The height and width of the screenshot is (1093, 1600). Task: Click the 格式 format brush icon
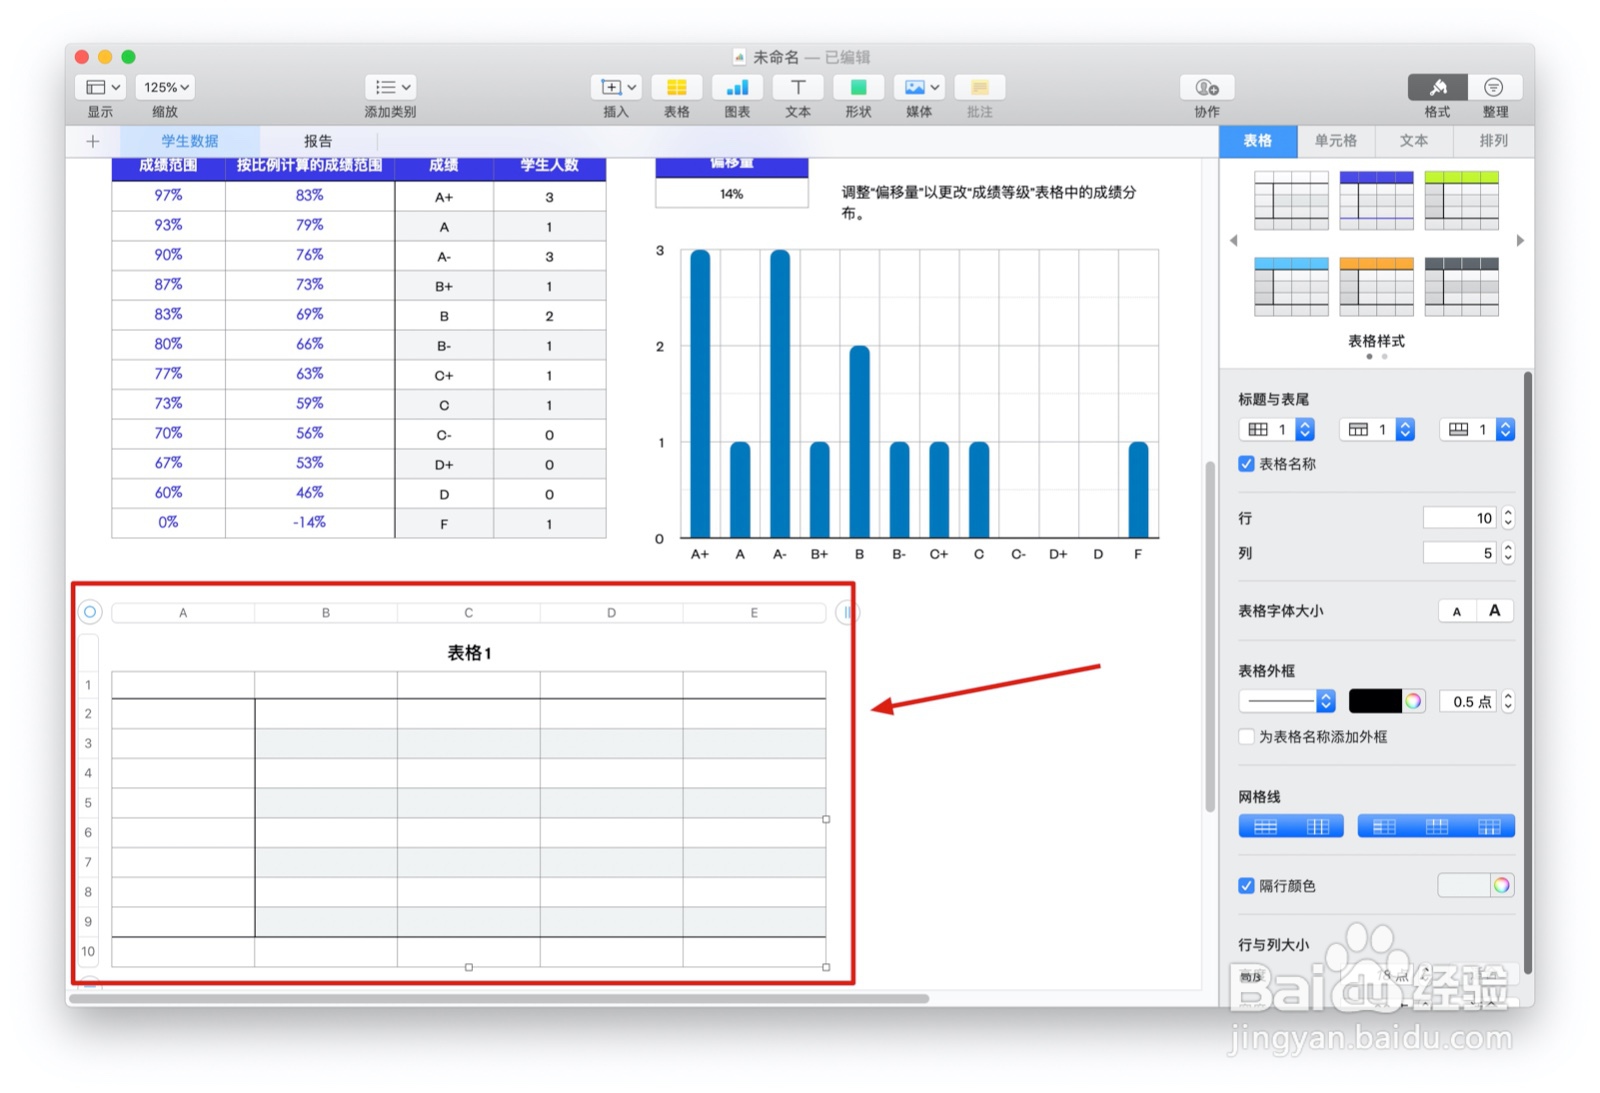click(x=1437, y=88)
